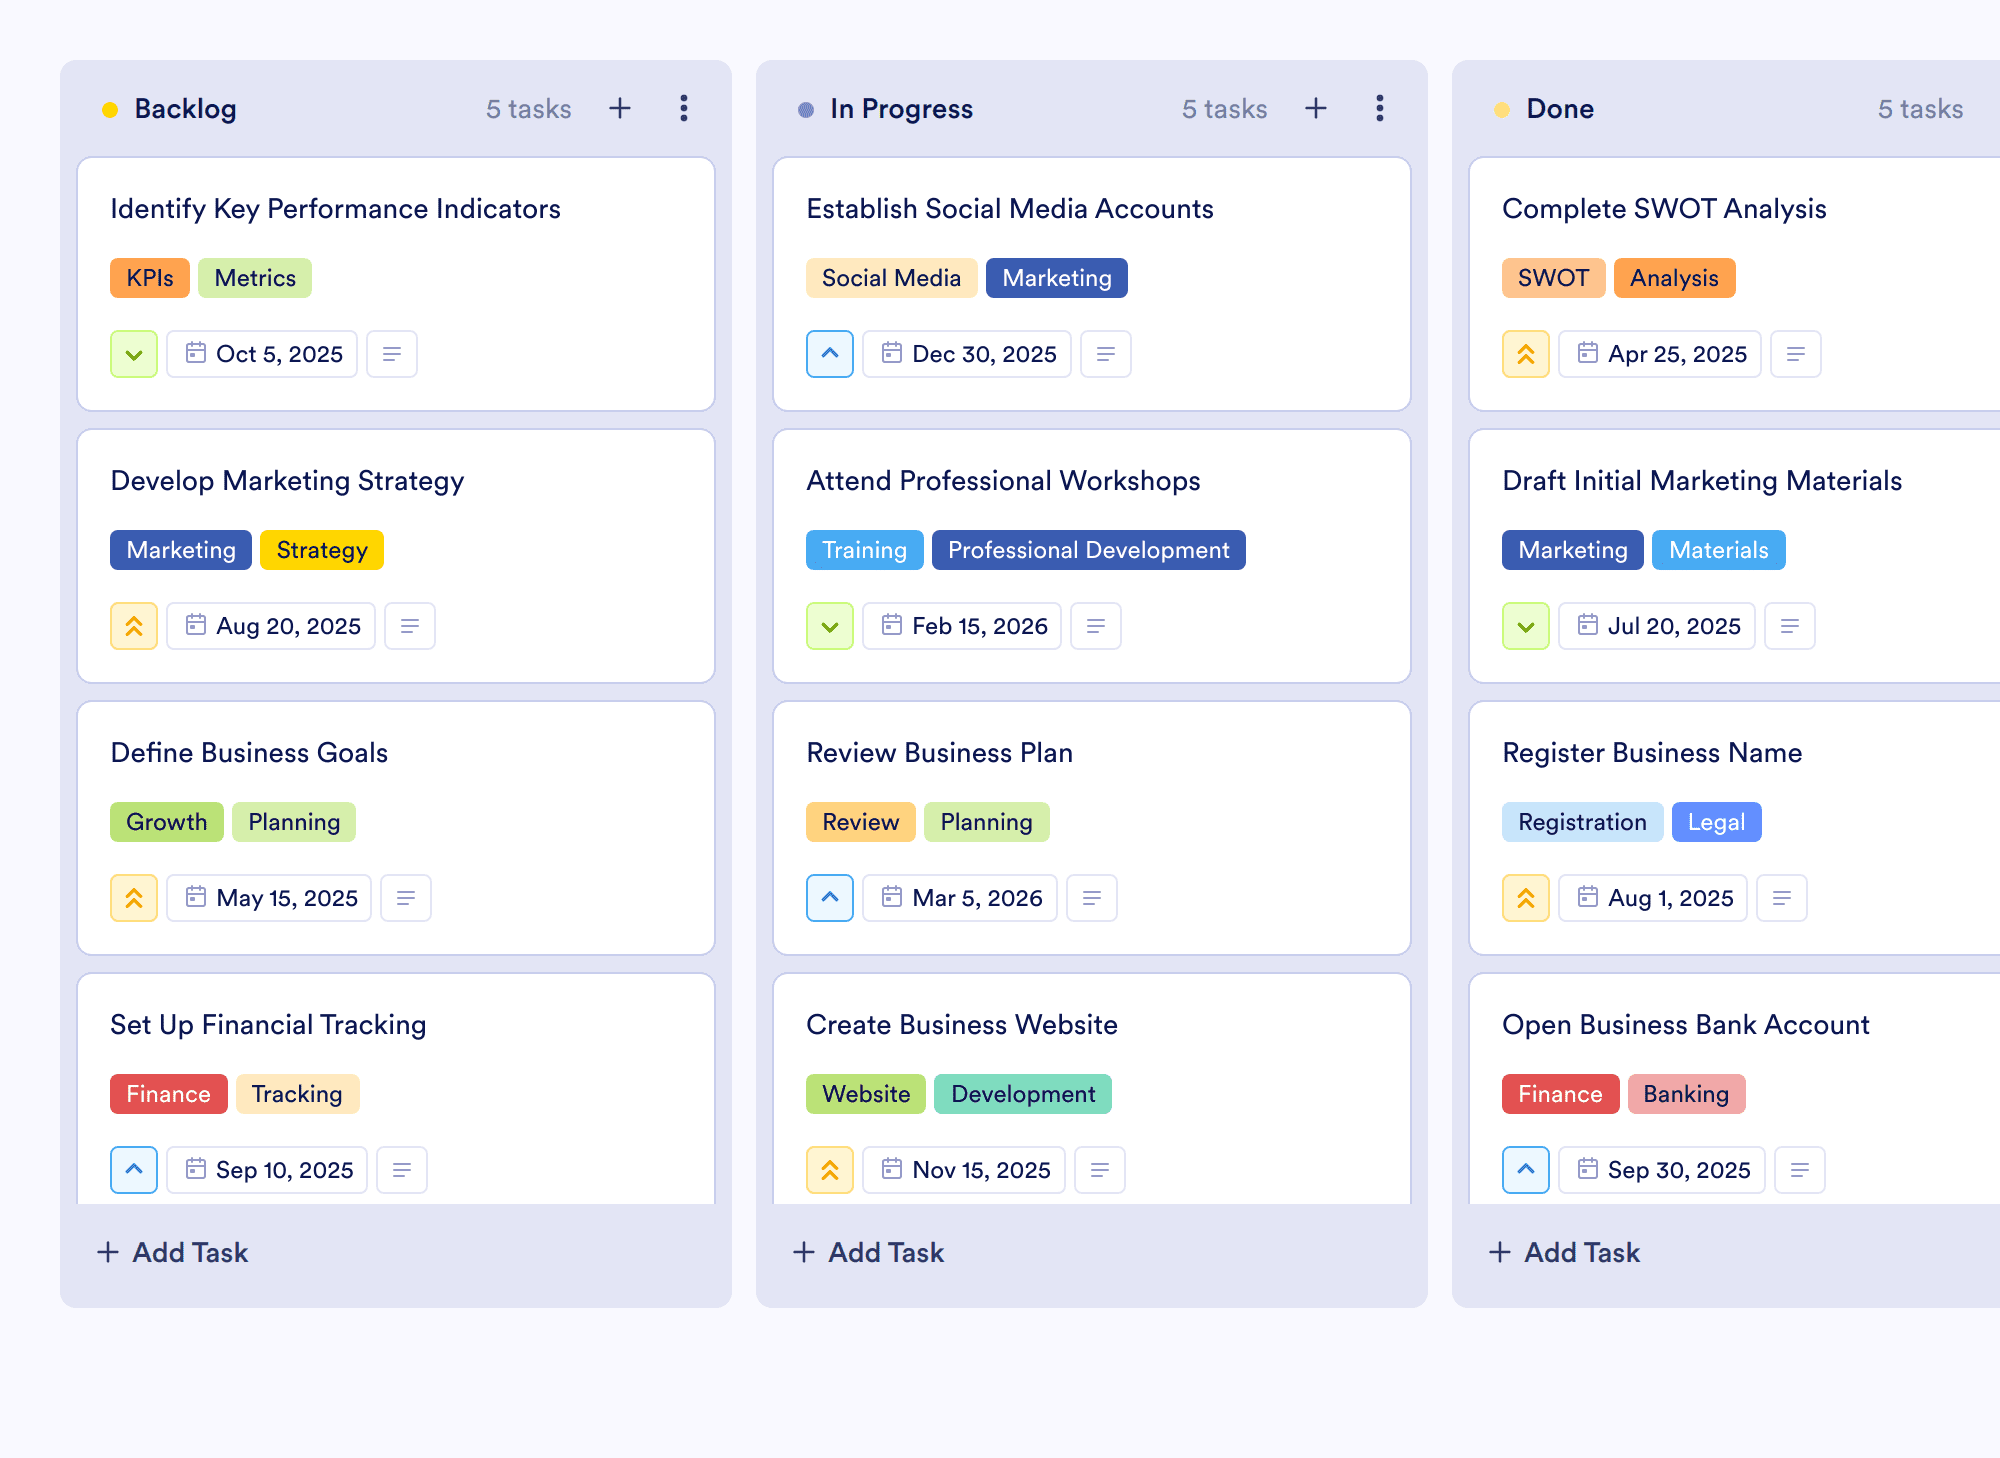Change priority on Attend Professional Workshops card
This screenshot has width=2000, height=1458.
tap(830, 626)
